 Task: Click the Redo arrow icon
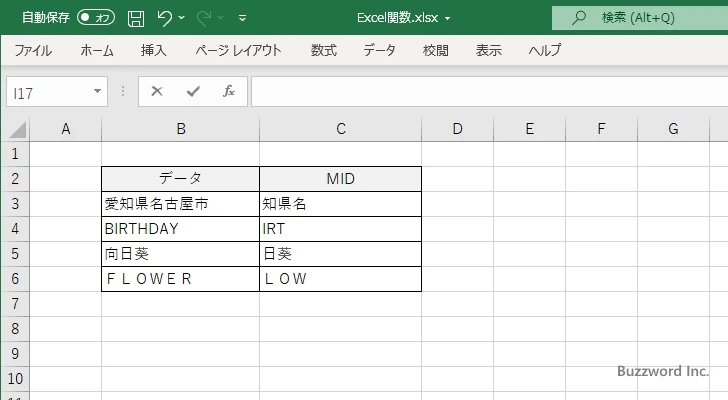pos(205,18)
